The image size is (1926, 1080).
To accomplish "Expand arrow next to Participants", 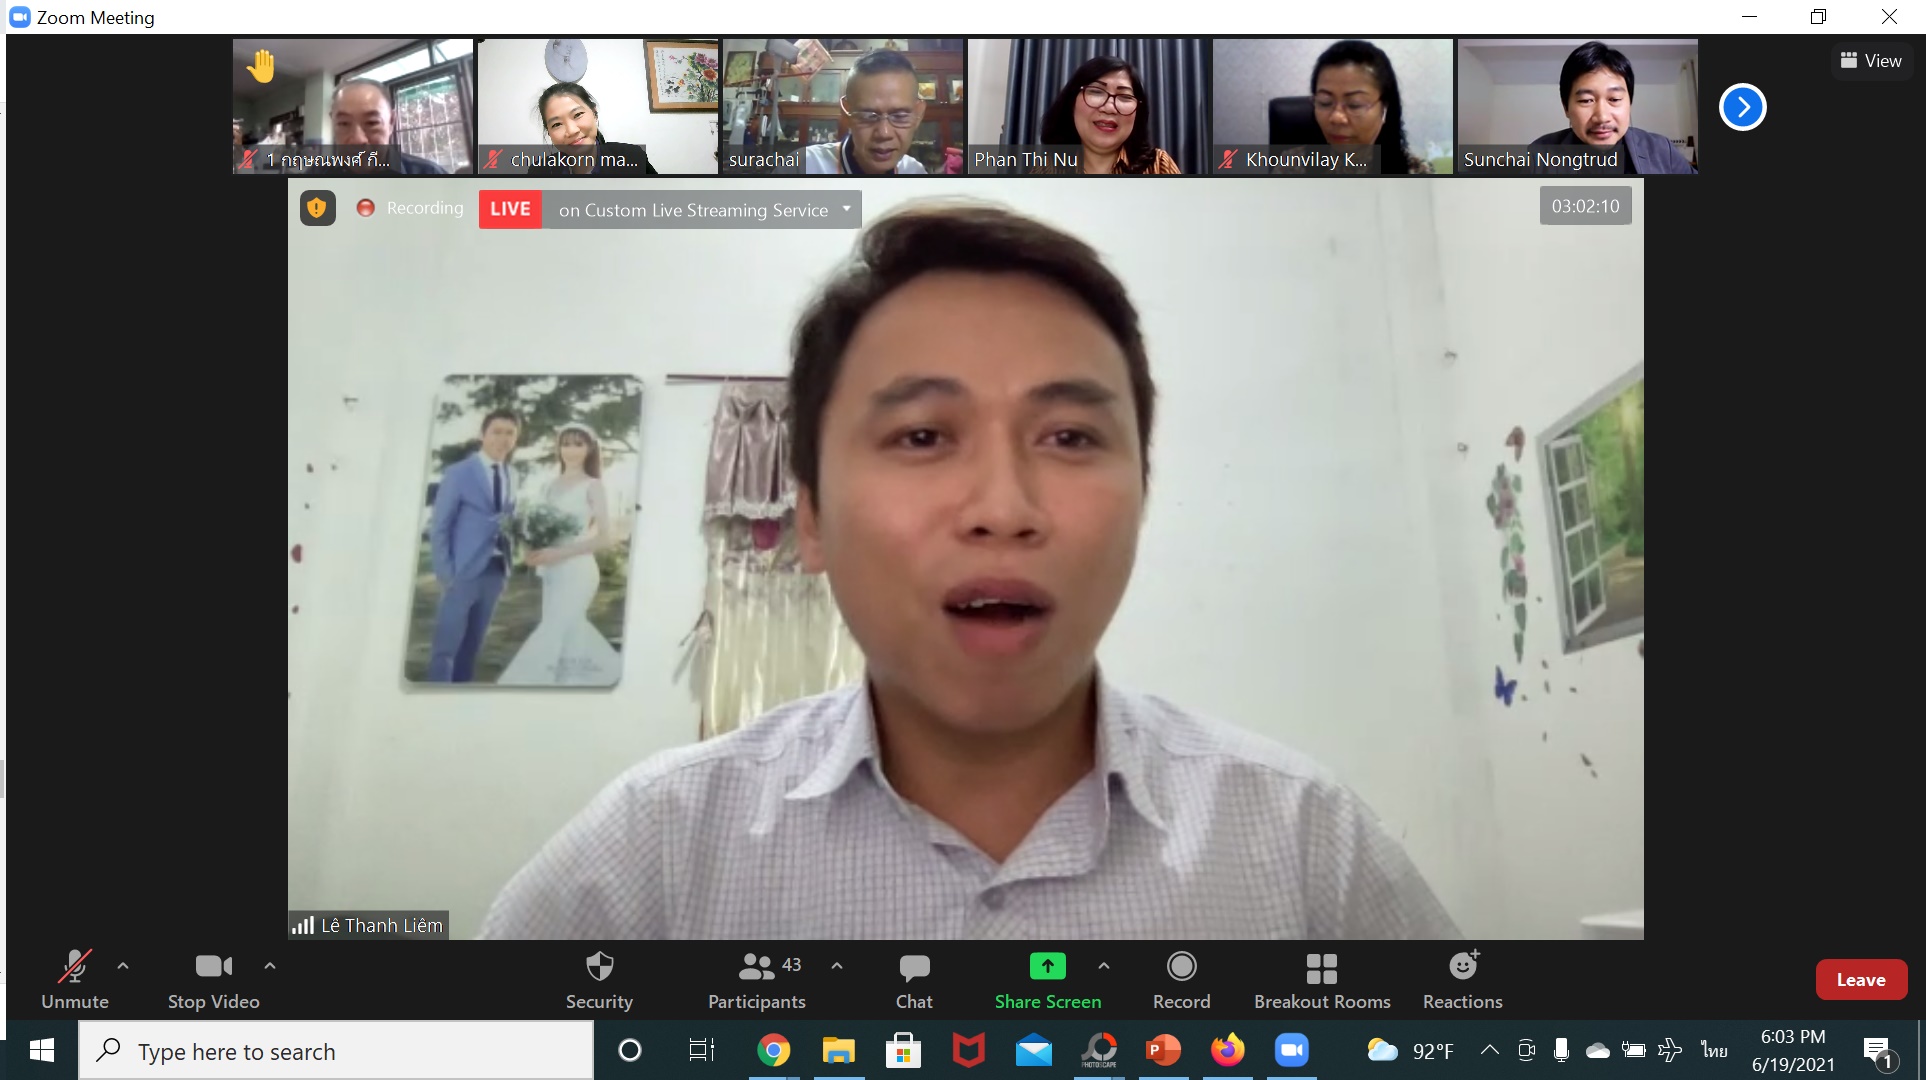I will click(x=837, y=966).
